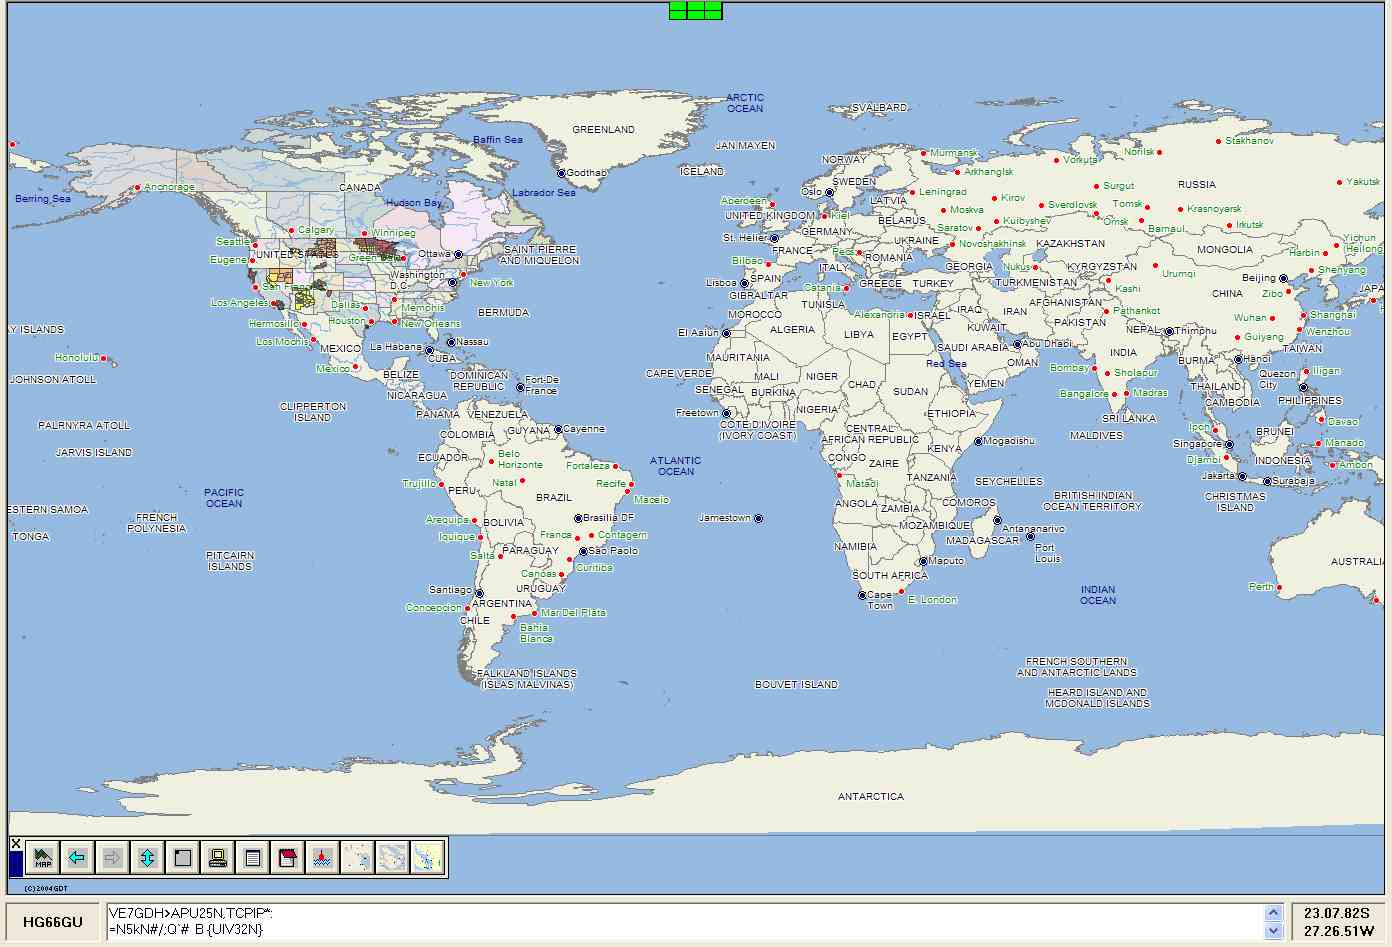Click the Honolulu city label
This screenshot has width=1392, height=947.
click(77, 358)
